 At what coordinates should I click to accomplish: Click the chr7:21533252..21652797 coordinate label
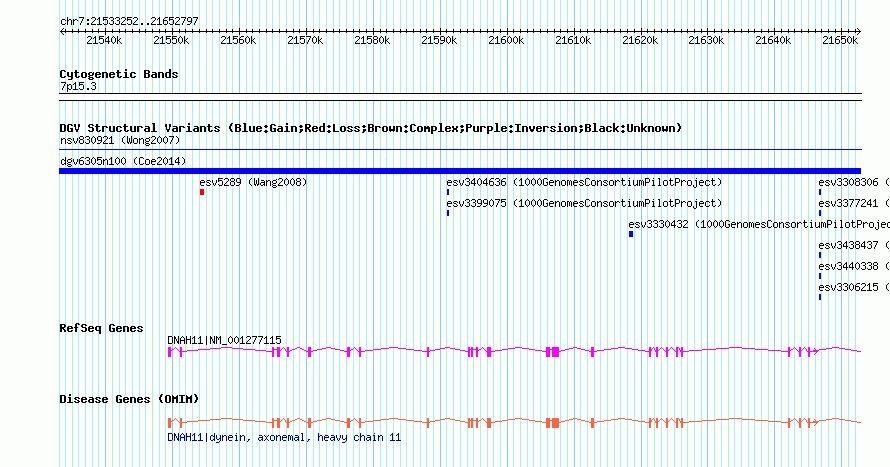pyautogui.click(x=129, y=22)
